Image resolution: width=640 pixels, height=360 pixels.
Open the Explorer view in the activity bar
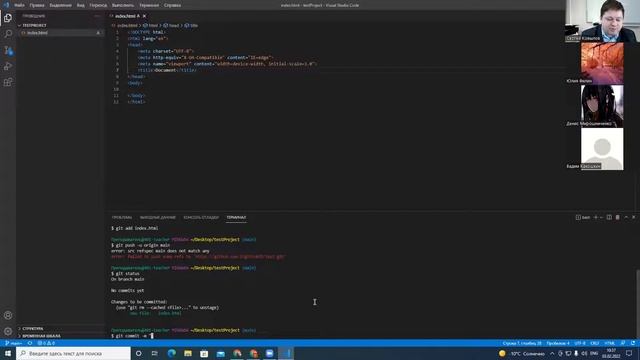8,18
